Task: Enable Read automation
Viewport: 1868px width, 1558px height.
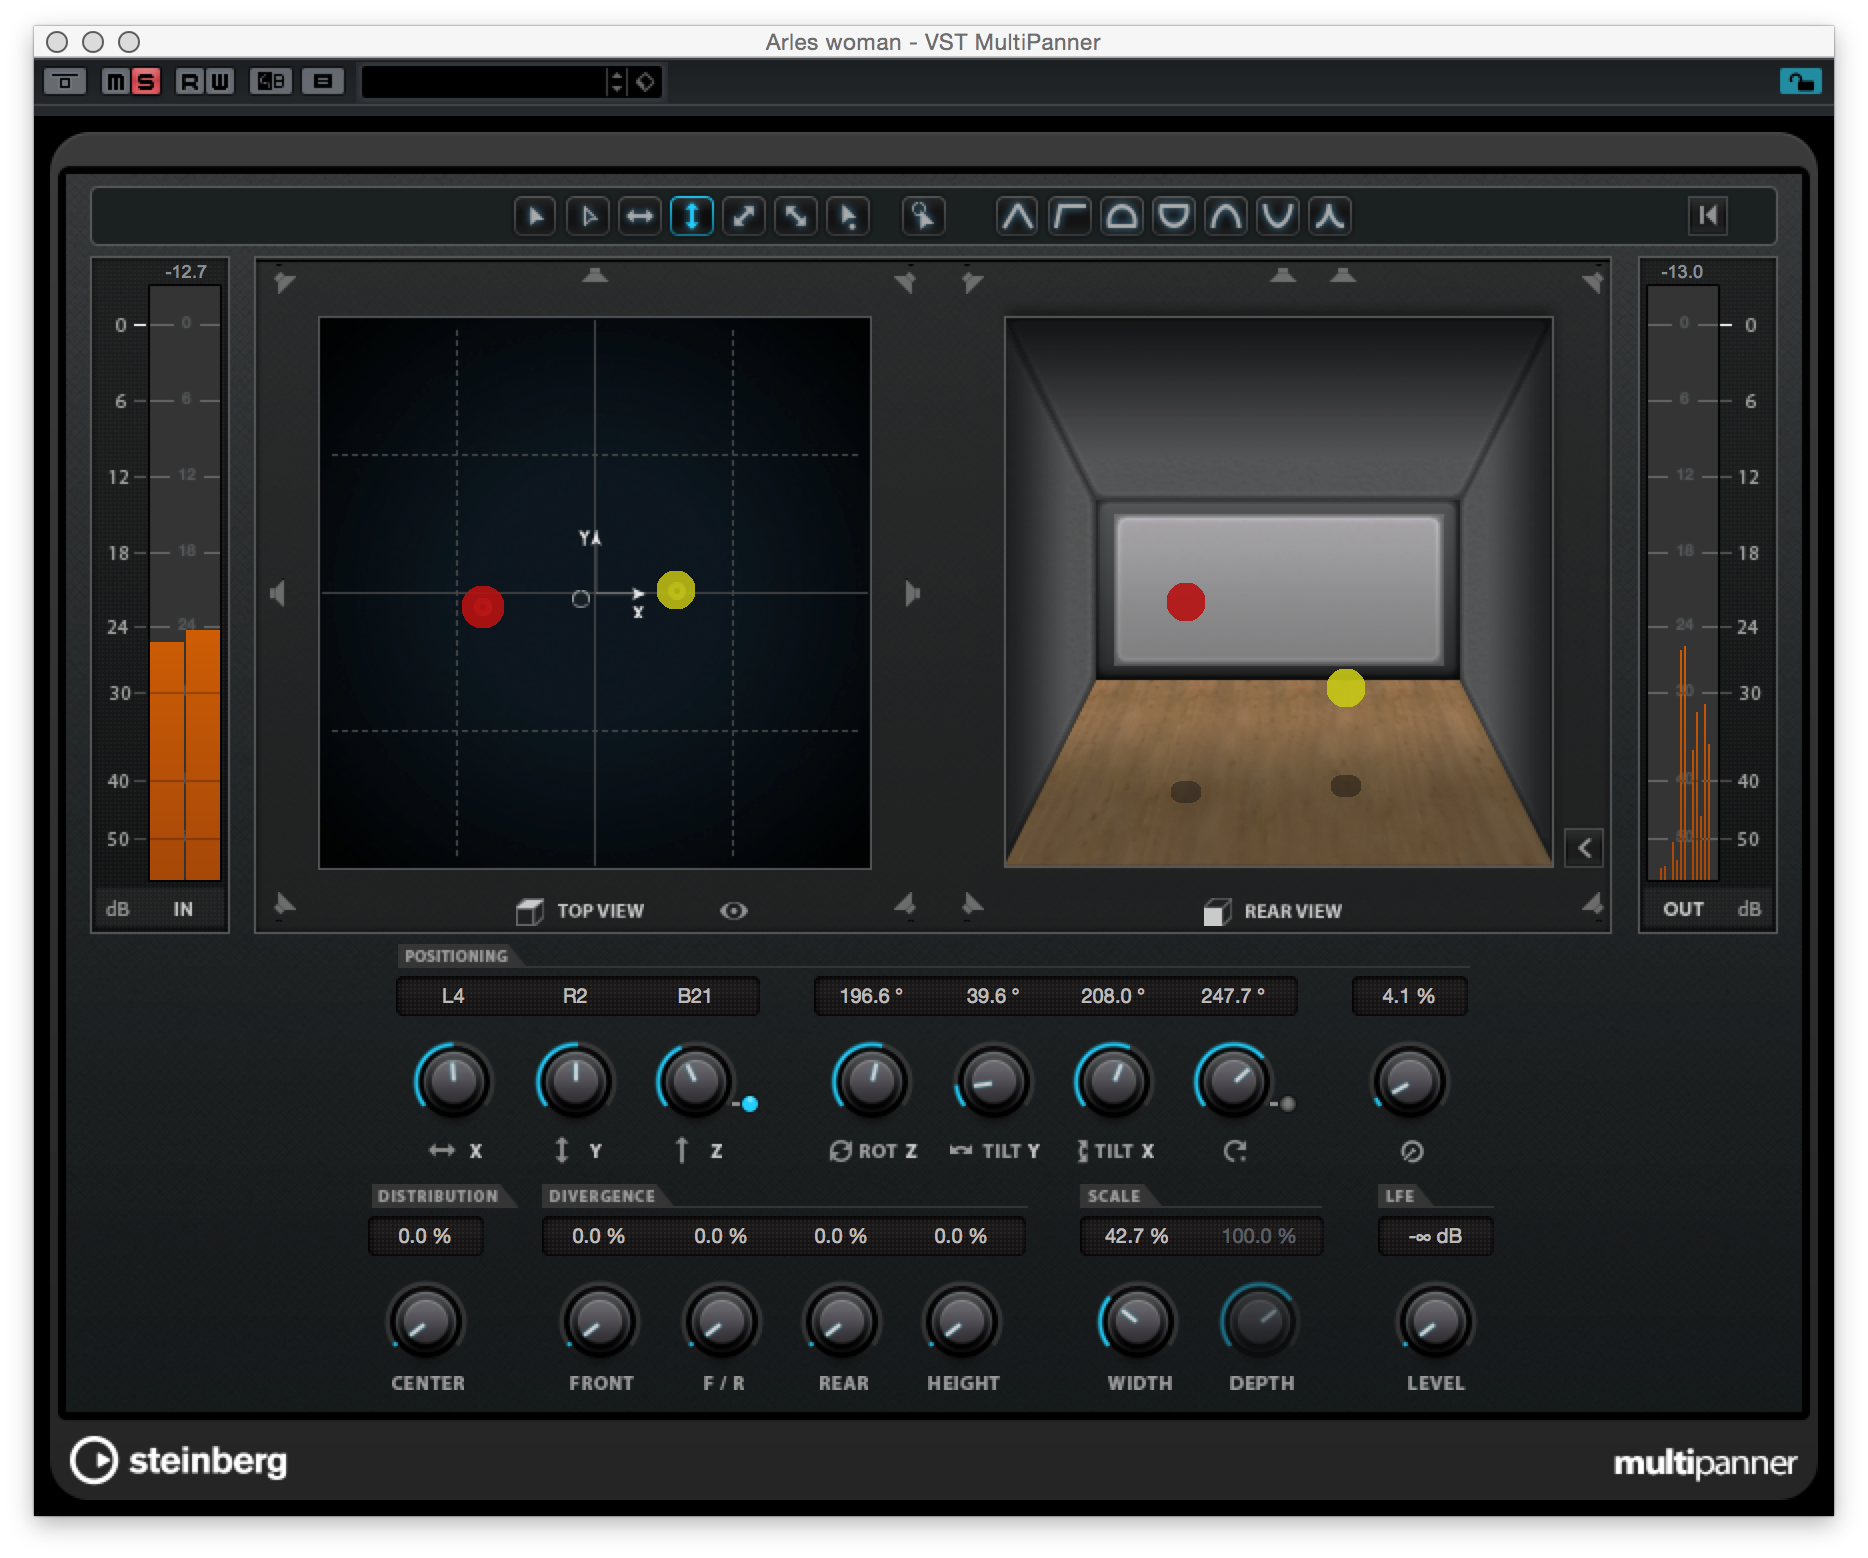Action: point(189,81)
